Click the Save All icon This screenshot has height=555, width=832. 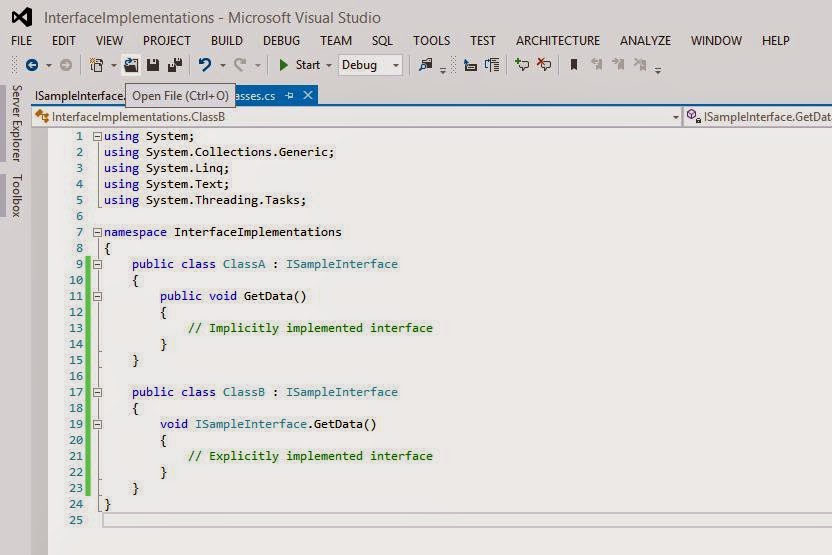click(175, 65)
